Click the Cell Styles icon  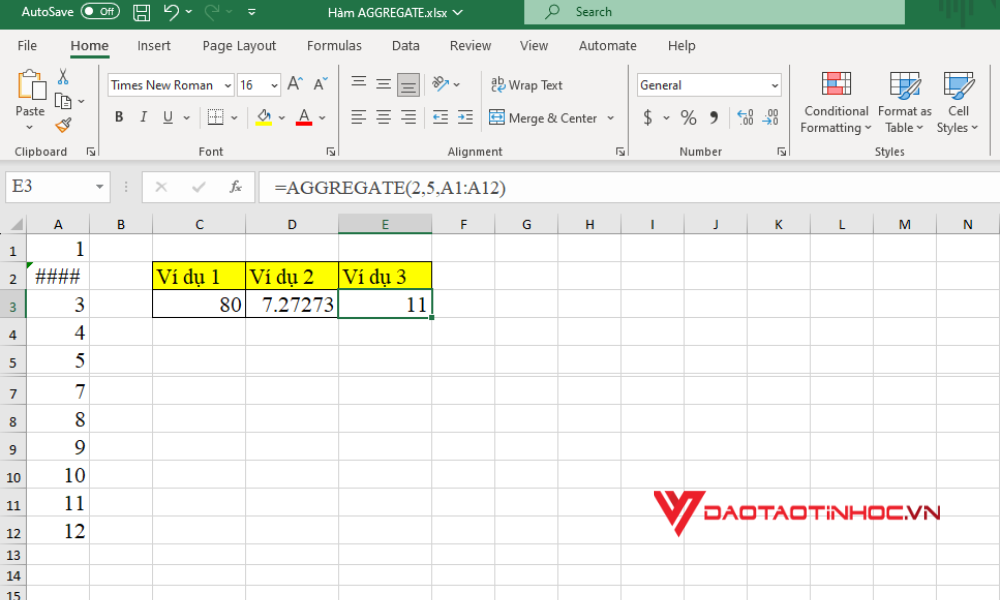point(957,100)
